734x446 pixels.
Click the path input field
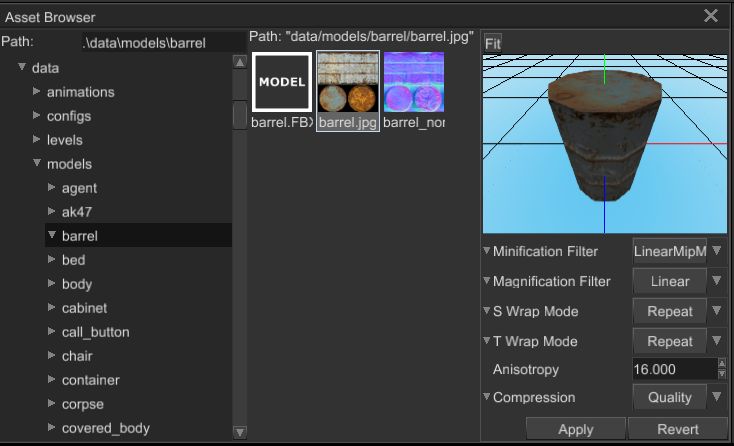(164, 43)
